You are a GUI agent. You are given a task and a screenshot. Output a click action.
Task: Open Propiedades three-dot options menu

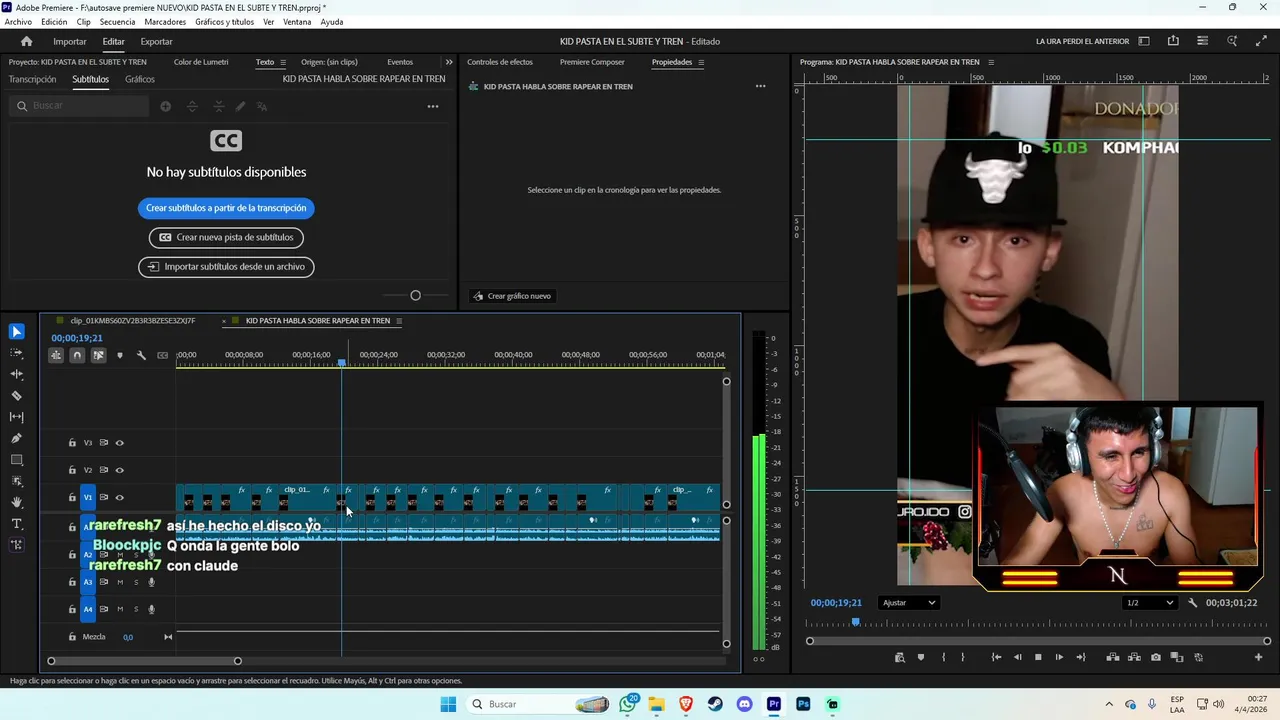(x=760, y=86)
